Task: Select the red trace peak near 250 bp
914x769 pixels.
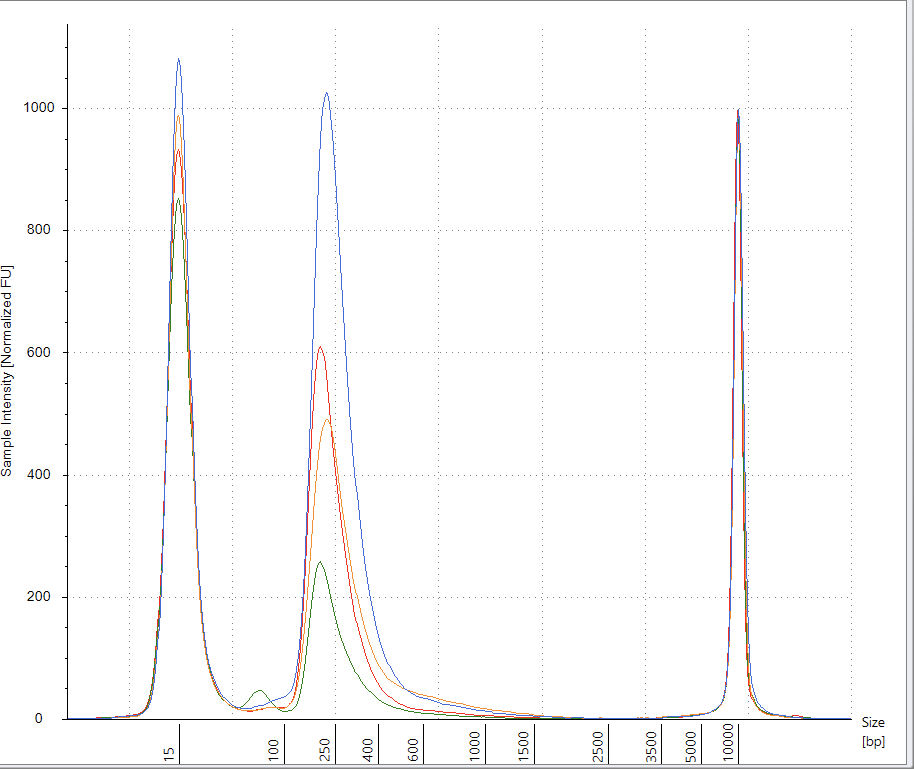Action: [320, 347]
